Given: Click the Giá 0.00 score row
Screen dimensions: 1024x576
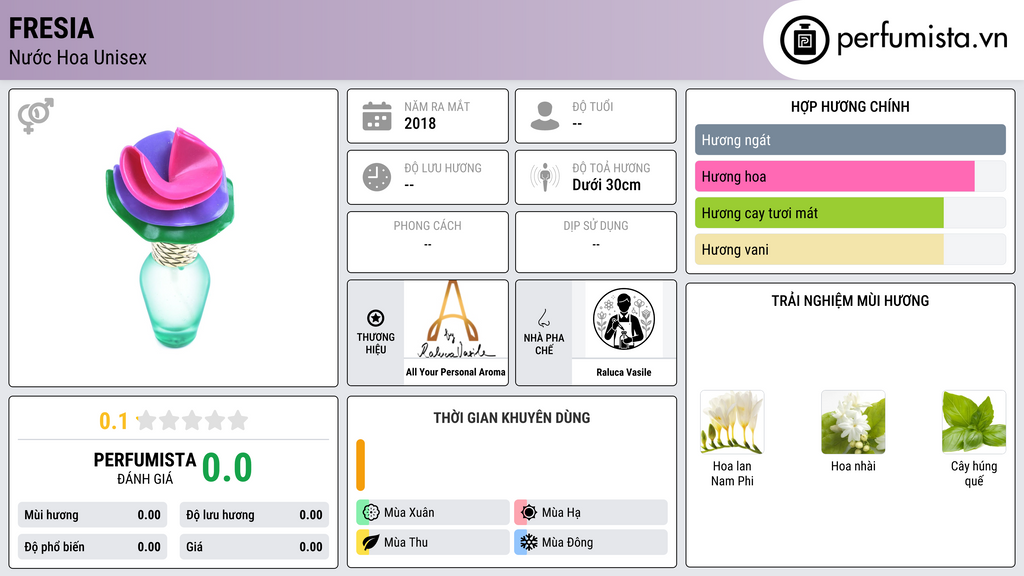Looking at the screenshot, I should pyautogui.click(x=254, y=547).
